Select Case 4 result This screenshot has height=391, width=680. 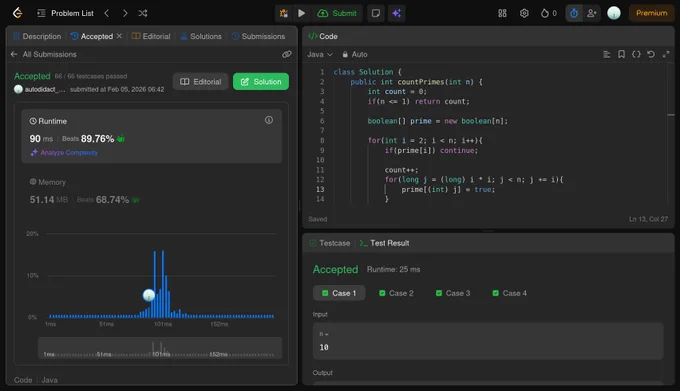click(510, 293)
